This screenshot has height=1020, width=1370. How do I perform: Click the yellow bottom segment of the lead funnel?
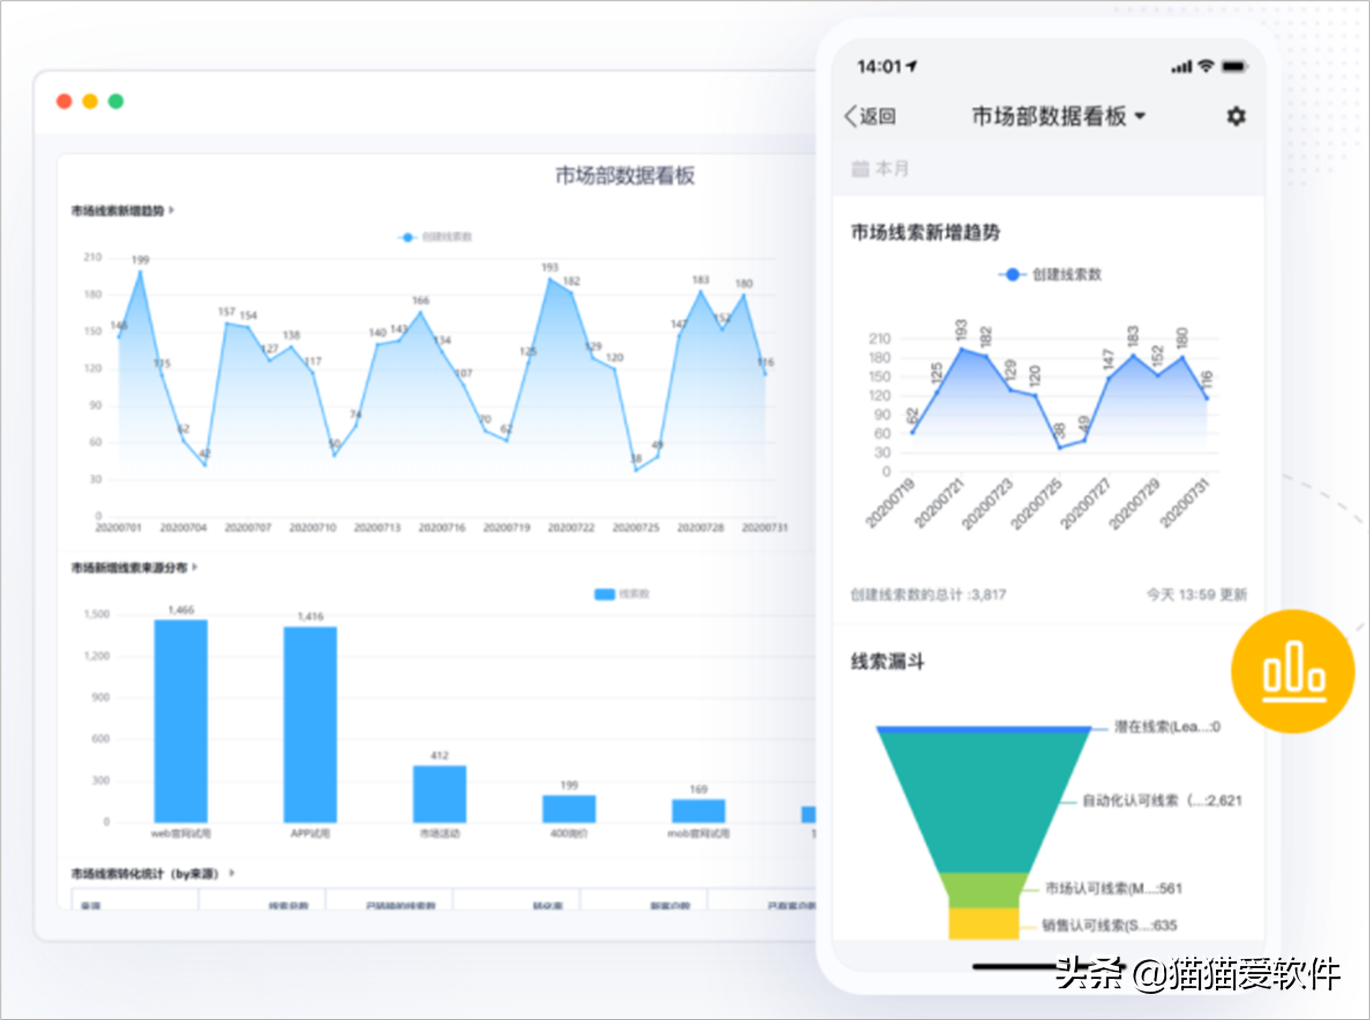(982, 925)
